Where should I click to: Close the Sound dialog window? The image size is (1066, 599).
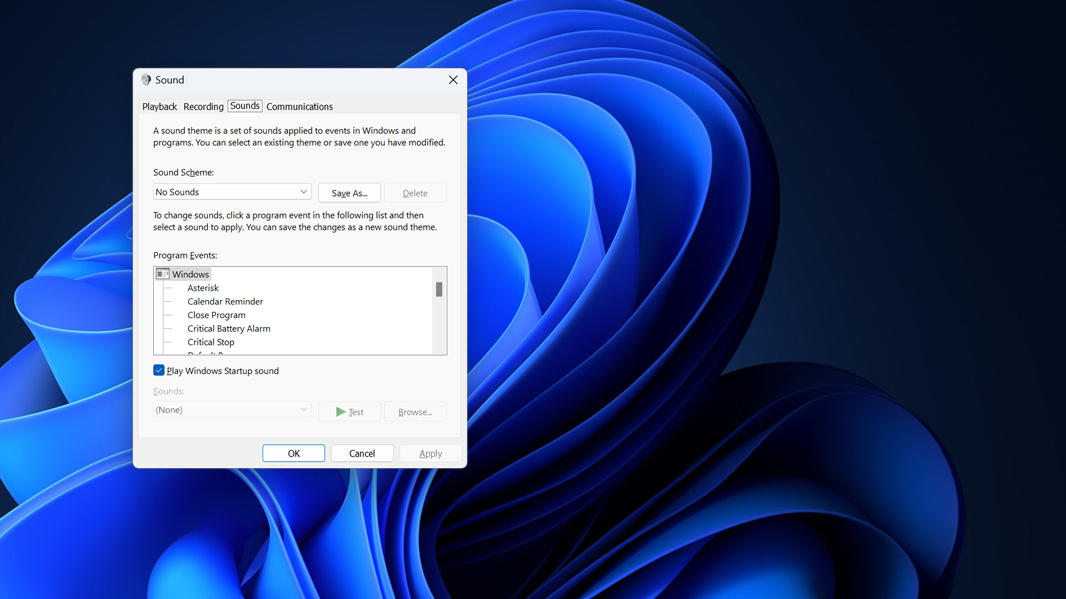pyautogui.click(x=453, y=80)
